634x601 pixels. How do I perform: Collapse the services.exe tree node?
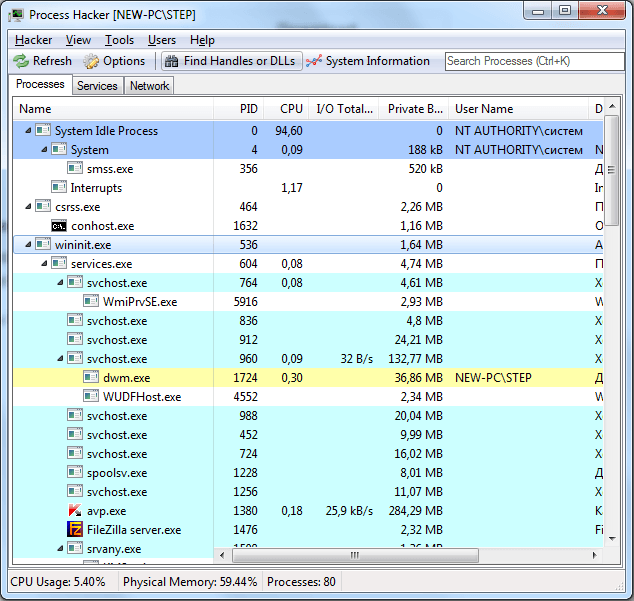point(44,264)
